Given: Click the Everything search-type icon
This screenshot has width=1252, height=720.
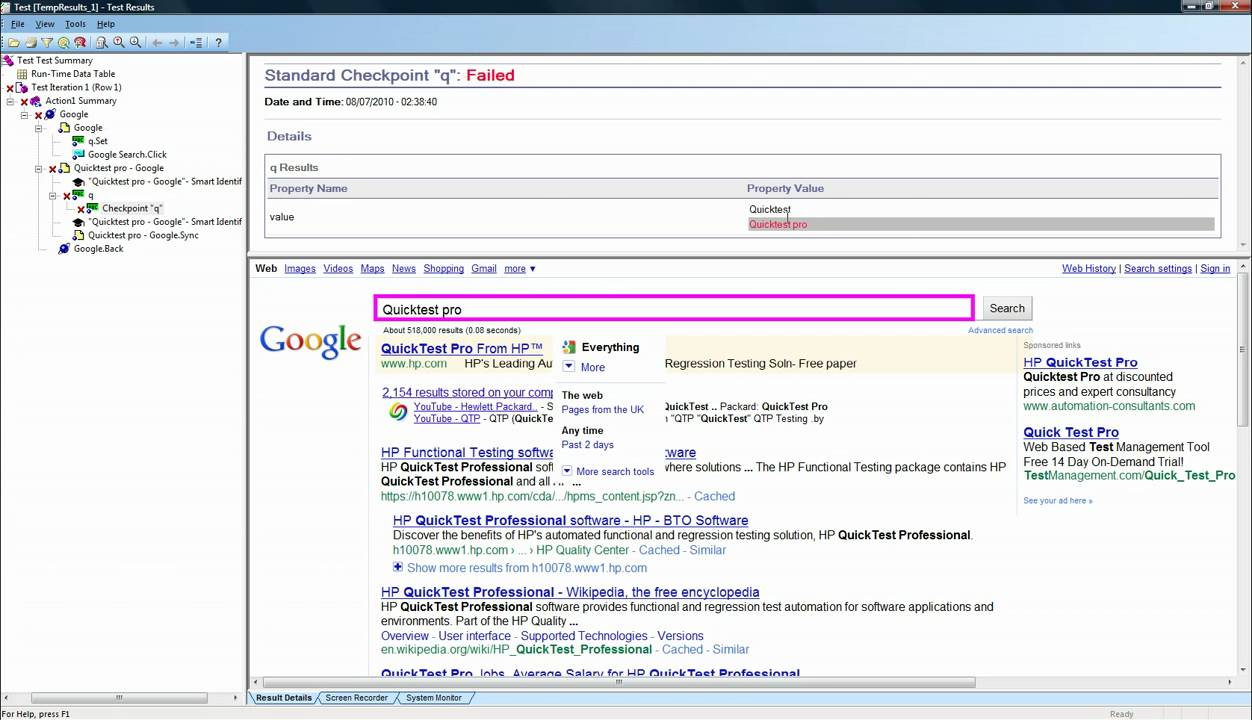Looking at the screenshot, I should pos(569,347).
